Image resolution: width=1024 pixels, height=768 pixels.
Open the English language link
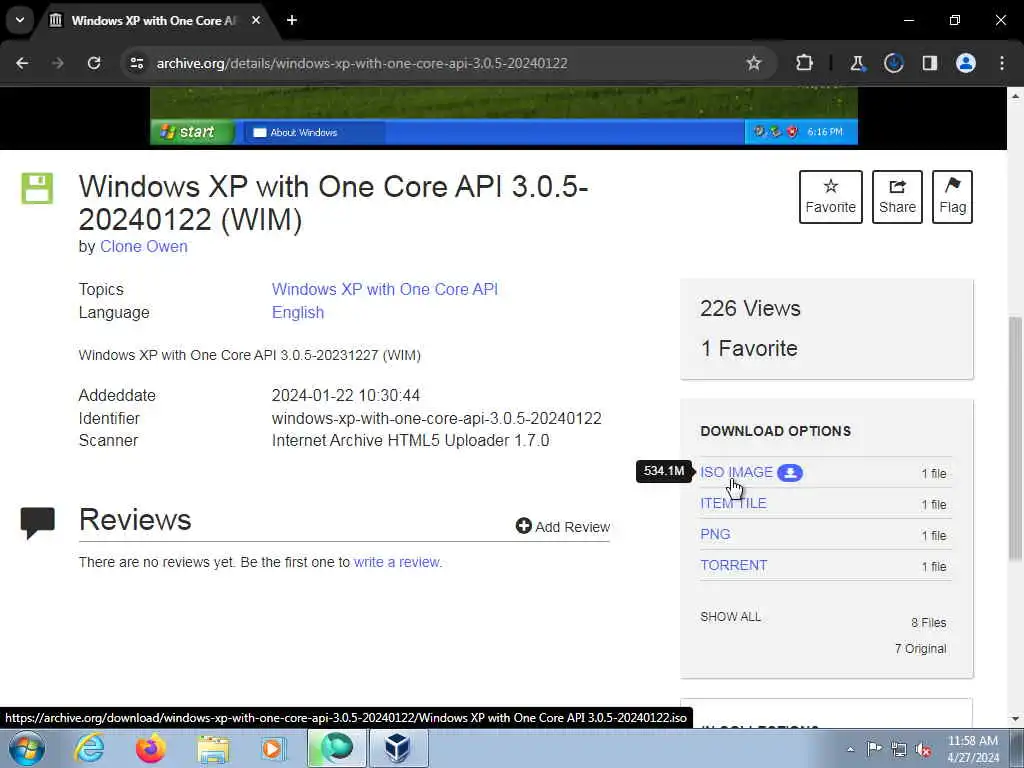(x=298, y=313)
